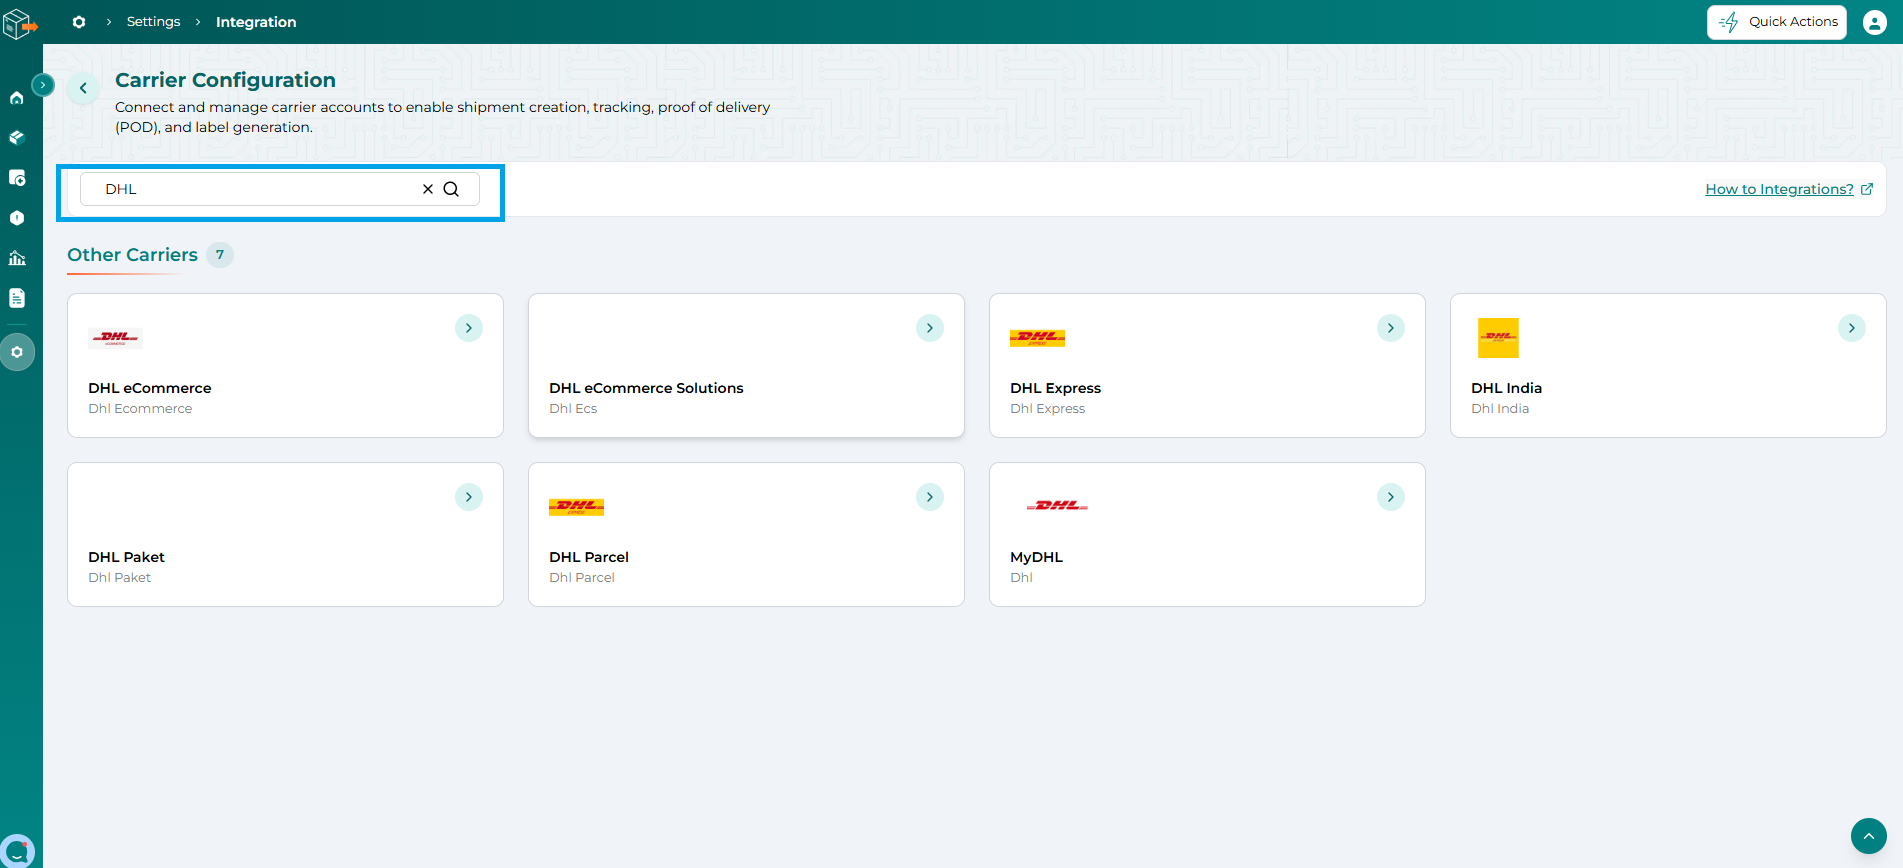Open DHL Express with its arrow button
Screen dimensions: 1903x868
point(1391,328)
